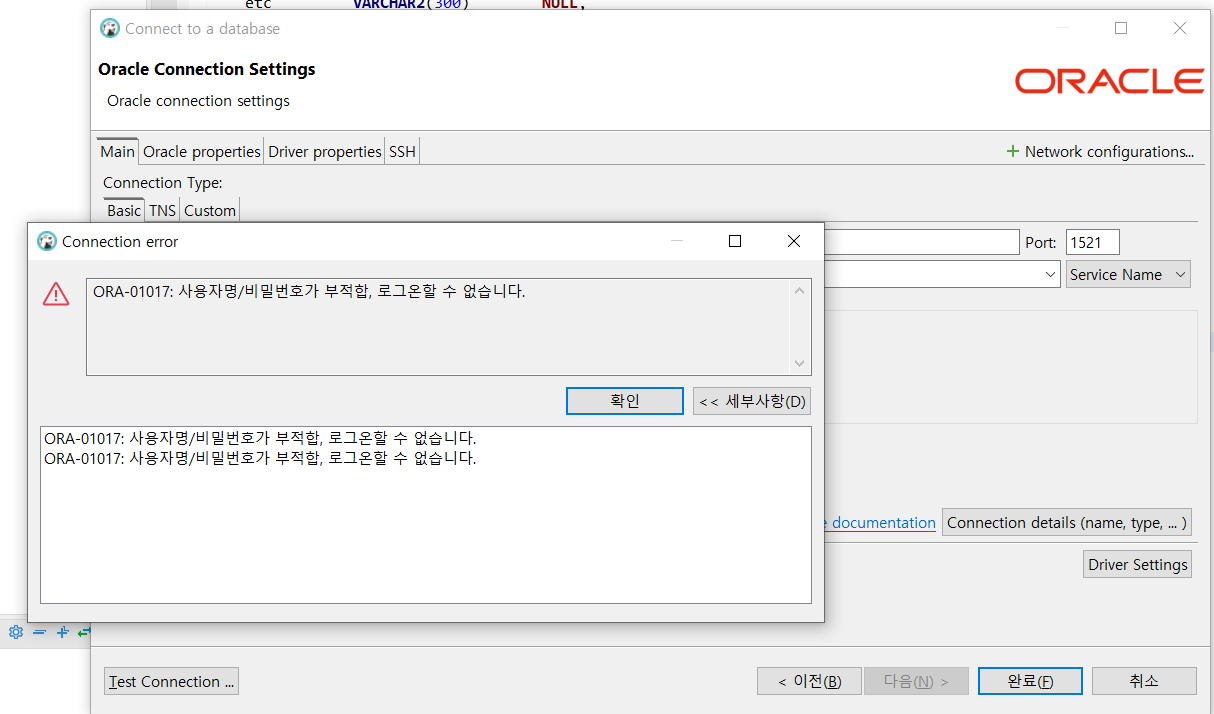
Task: Switch to the Main tab
Action: point(117,151)
